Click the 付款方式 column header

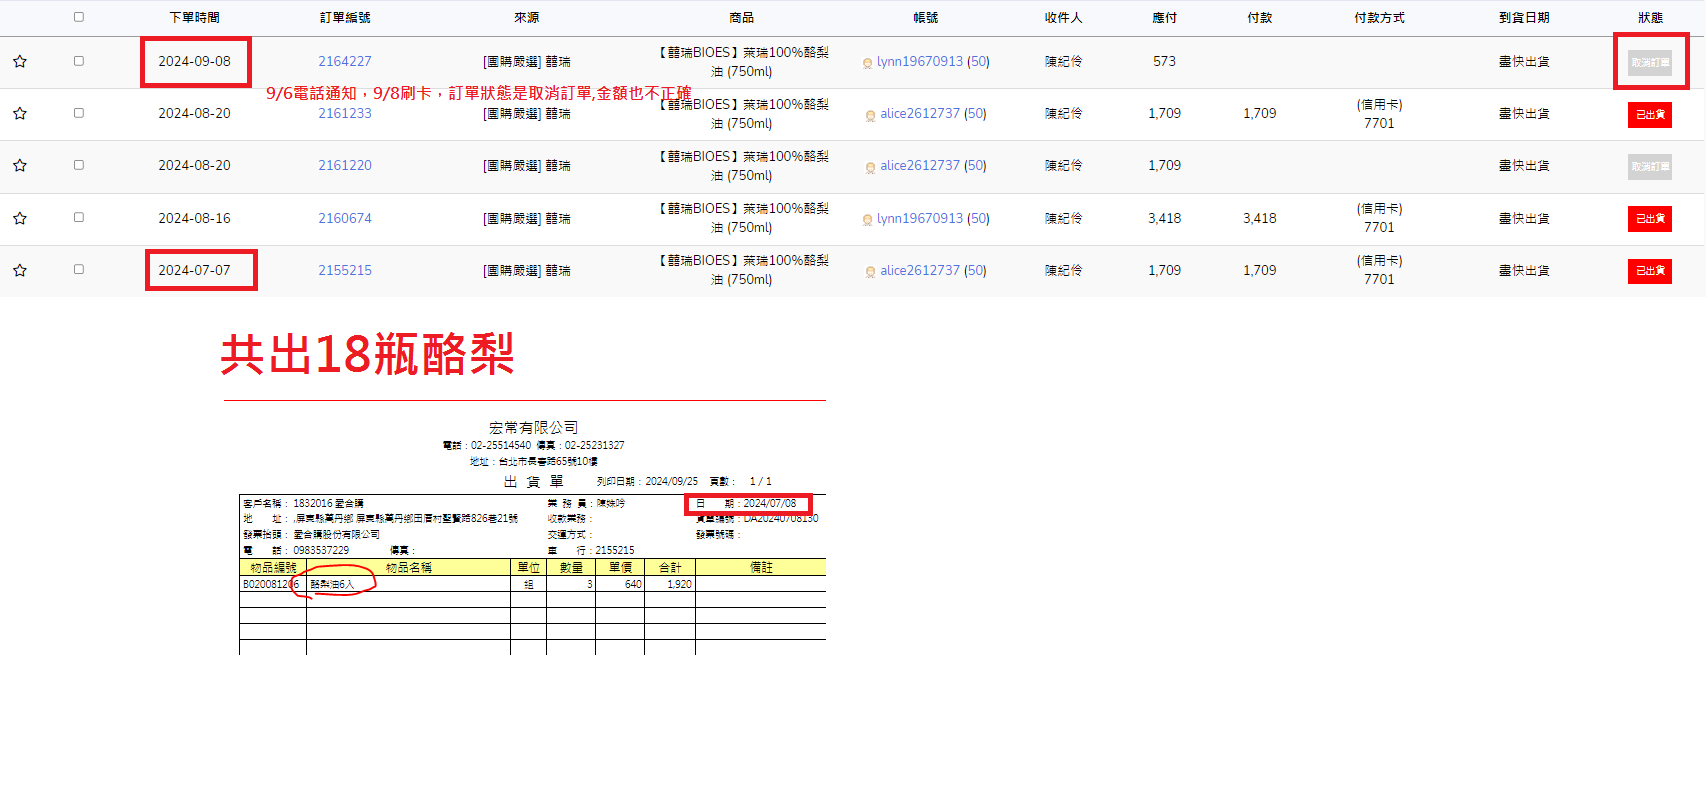pos(1380,18)
